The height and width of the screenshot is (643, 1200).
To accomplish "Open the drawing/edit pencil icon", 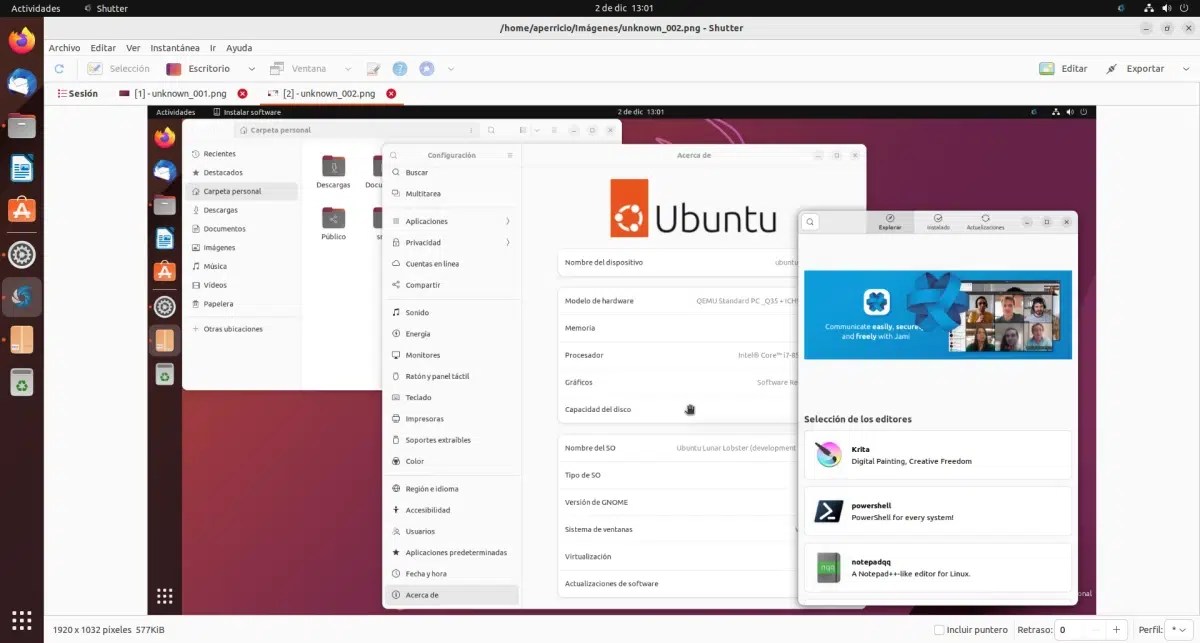I will pyautogui.click(x=373, y=68).
